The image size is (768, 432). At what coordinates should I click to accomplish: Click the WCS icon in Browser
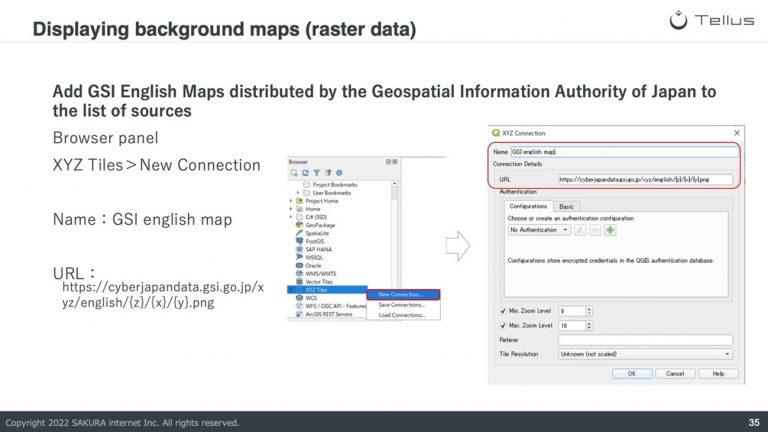point(299,298)
